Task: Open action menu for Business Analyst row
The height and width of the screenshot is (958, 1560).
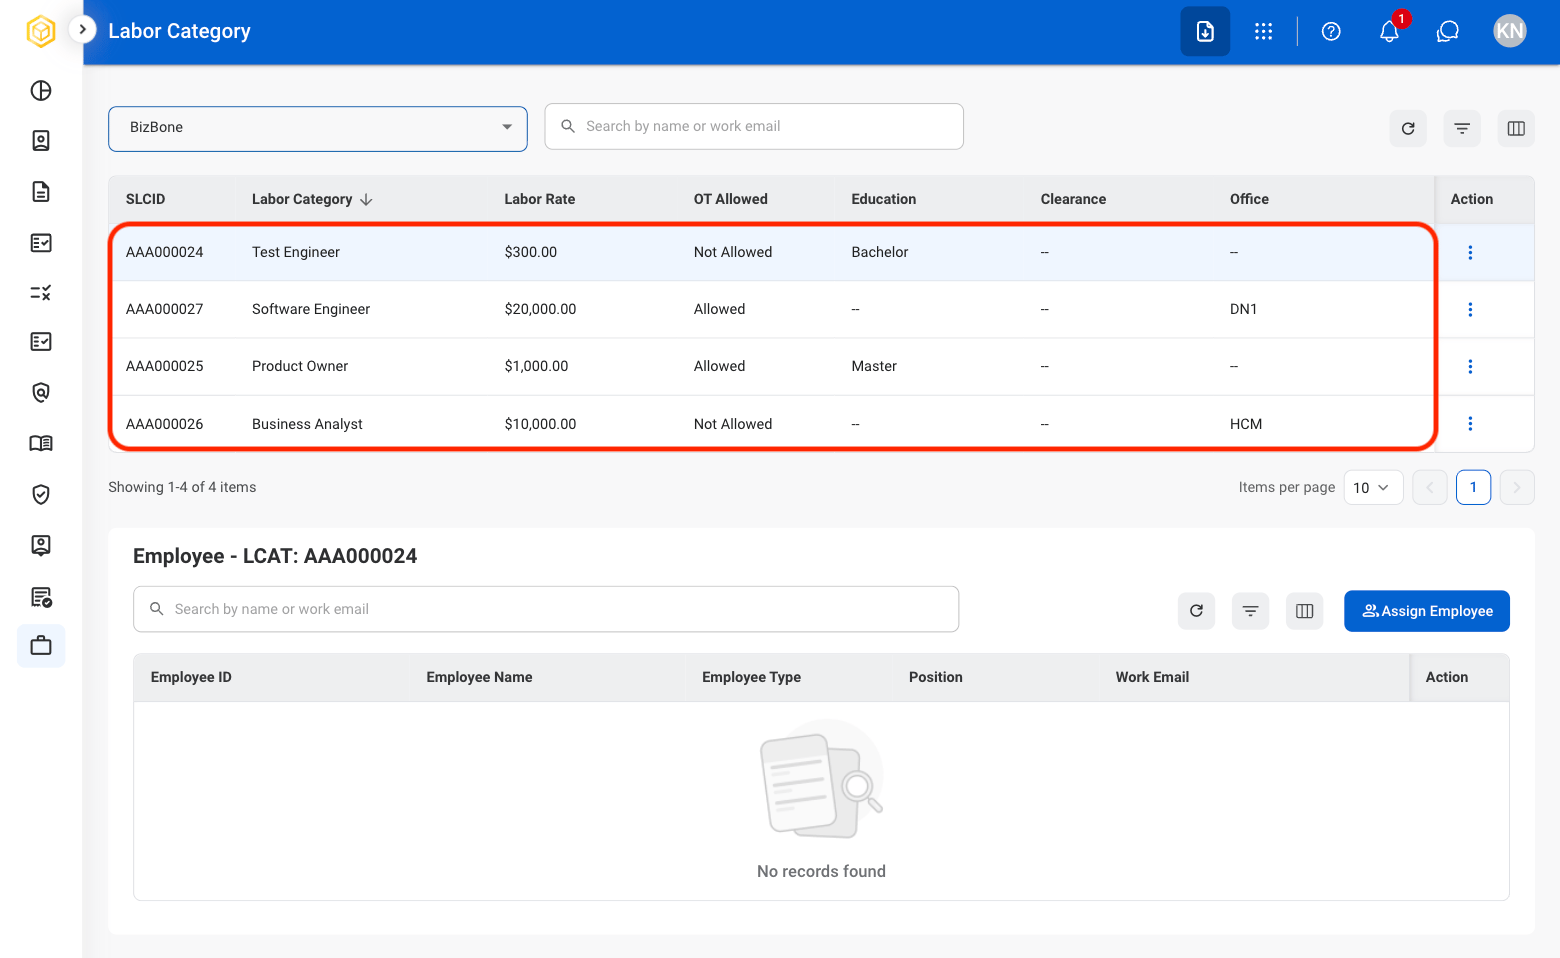Action: tap(1470, 424)
